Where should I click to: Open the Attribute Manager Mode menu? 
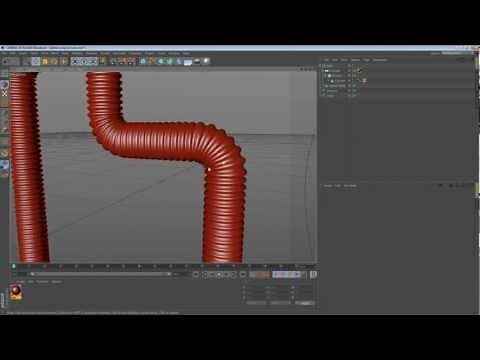pos(328,186)
